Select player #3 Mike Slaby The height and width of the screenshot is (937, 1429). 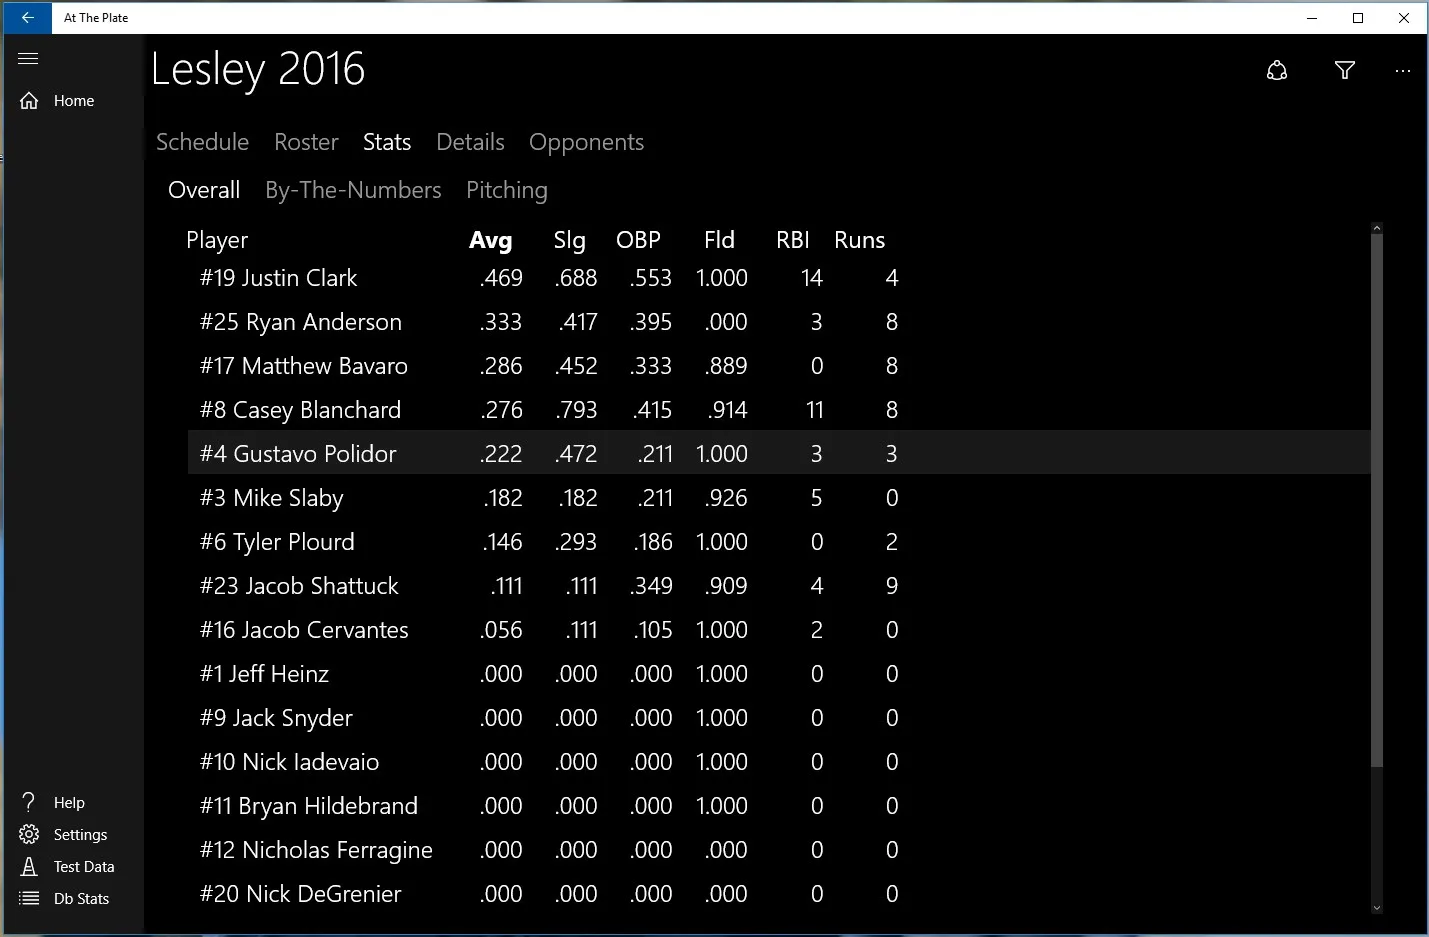point(778,498)
